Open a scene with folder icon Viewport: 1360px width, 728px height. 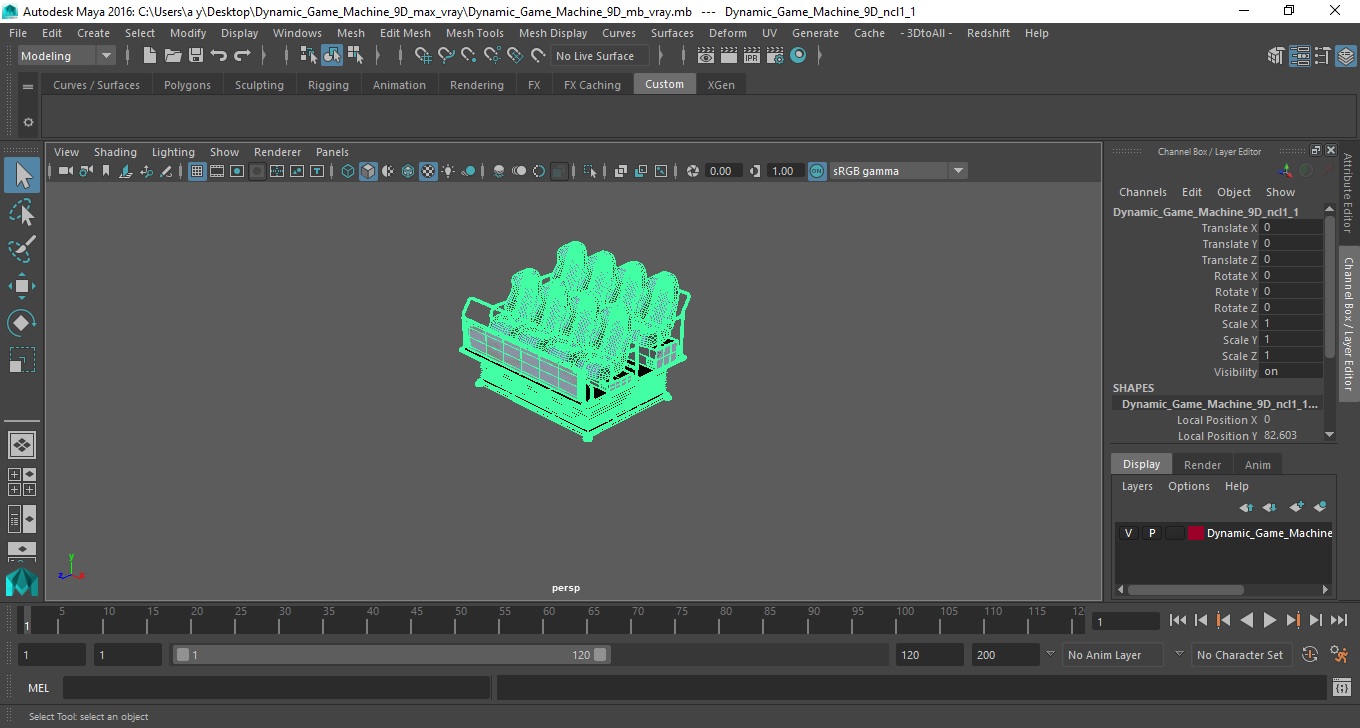(173, 56)
